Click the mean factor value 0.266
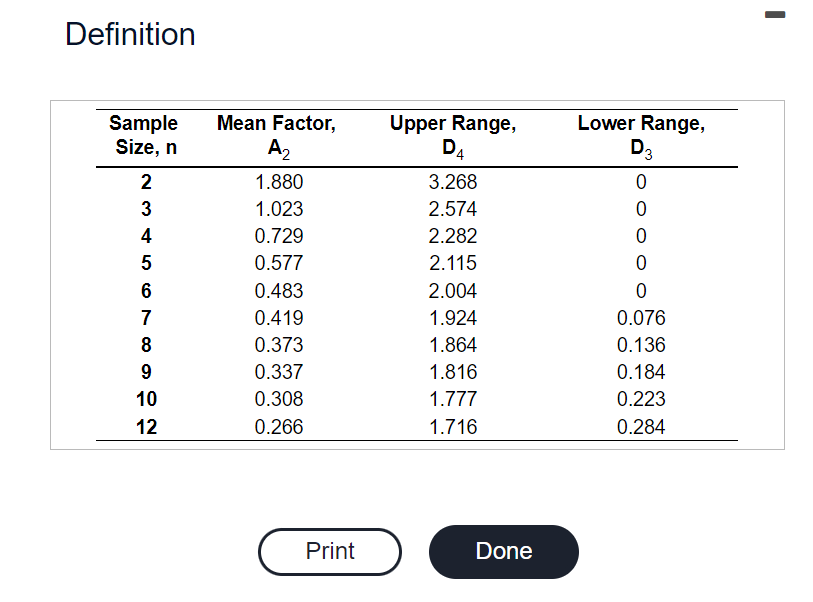The image size is (813, 602). [276, 426]
